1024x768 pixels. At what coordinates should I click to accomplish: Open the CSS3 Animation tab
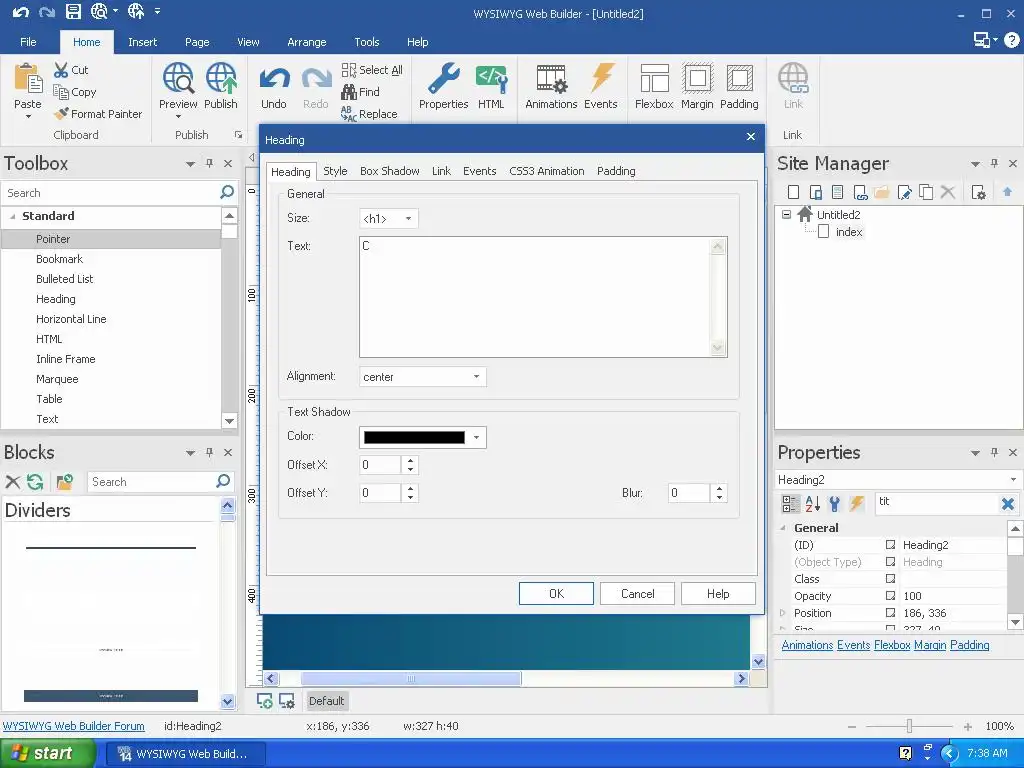[547, 171]
